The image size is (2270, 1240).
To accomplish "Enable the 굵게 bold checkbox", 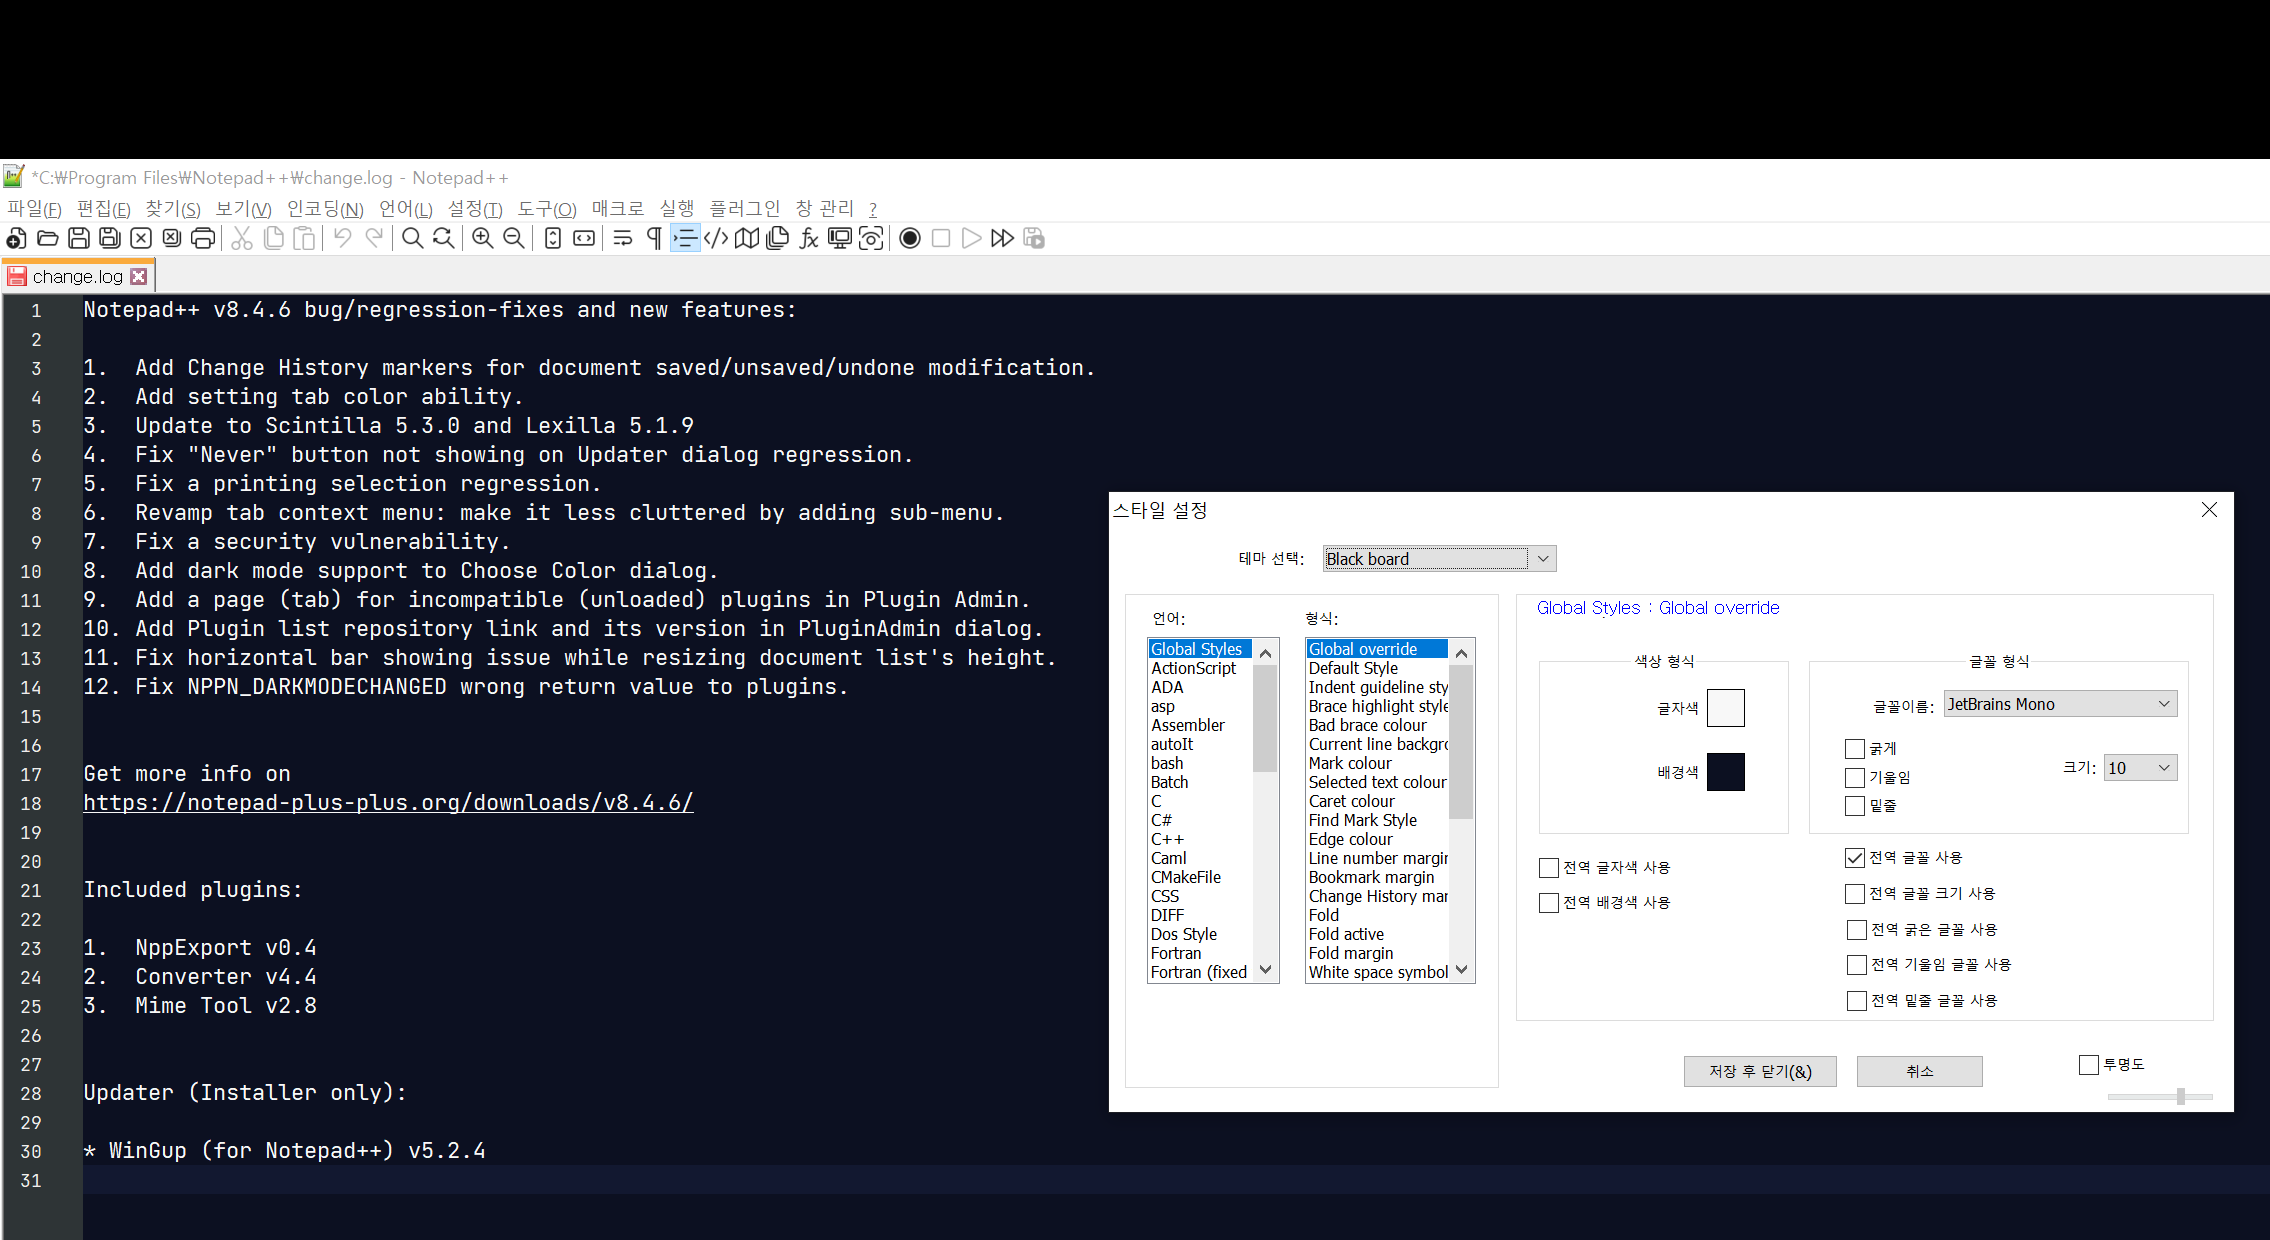I will point(1855,748).
